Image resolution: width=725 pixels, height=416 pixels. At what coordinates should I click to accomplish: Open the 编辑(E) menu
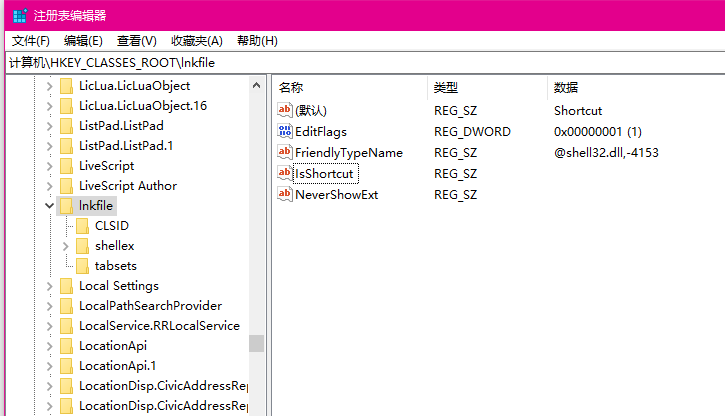(x=83, y=41)
